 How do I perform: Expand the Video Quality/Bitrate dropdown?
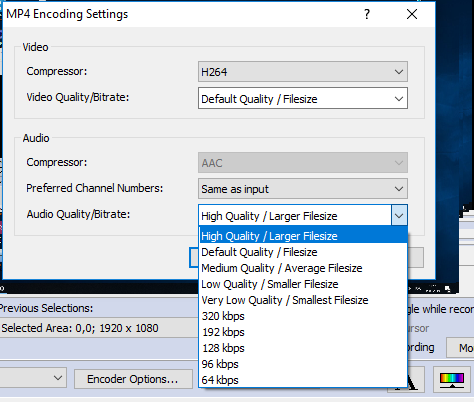point(303,98)
